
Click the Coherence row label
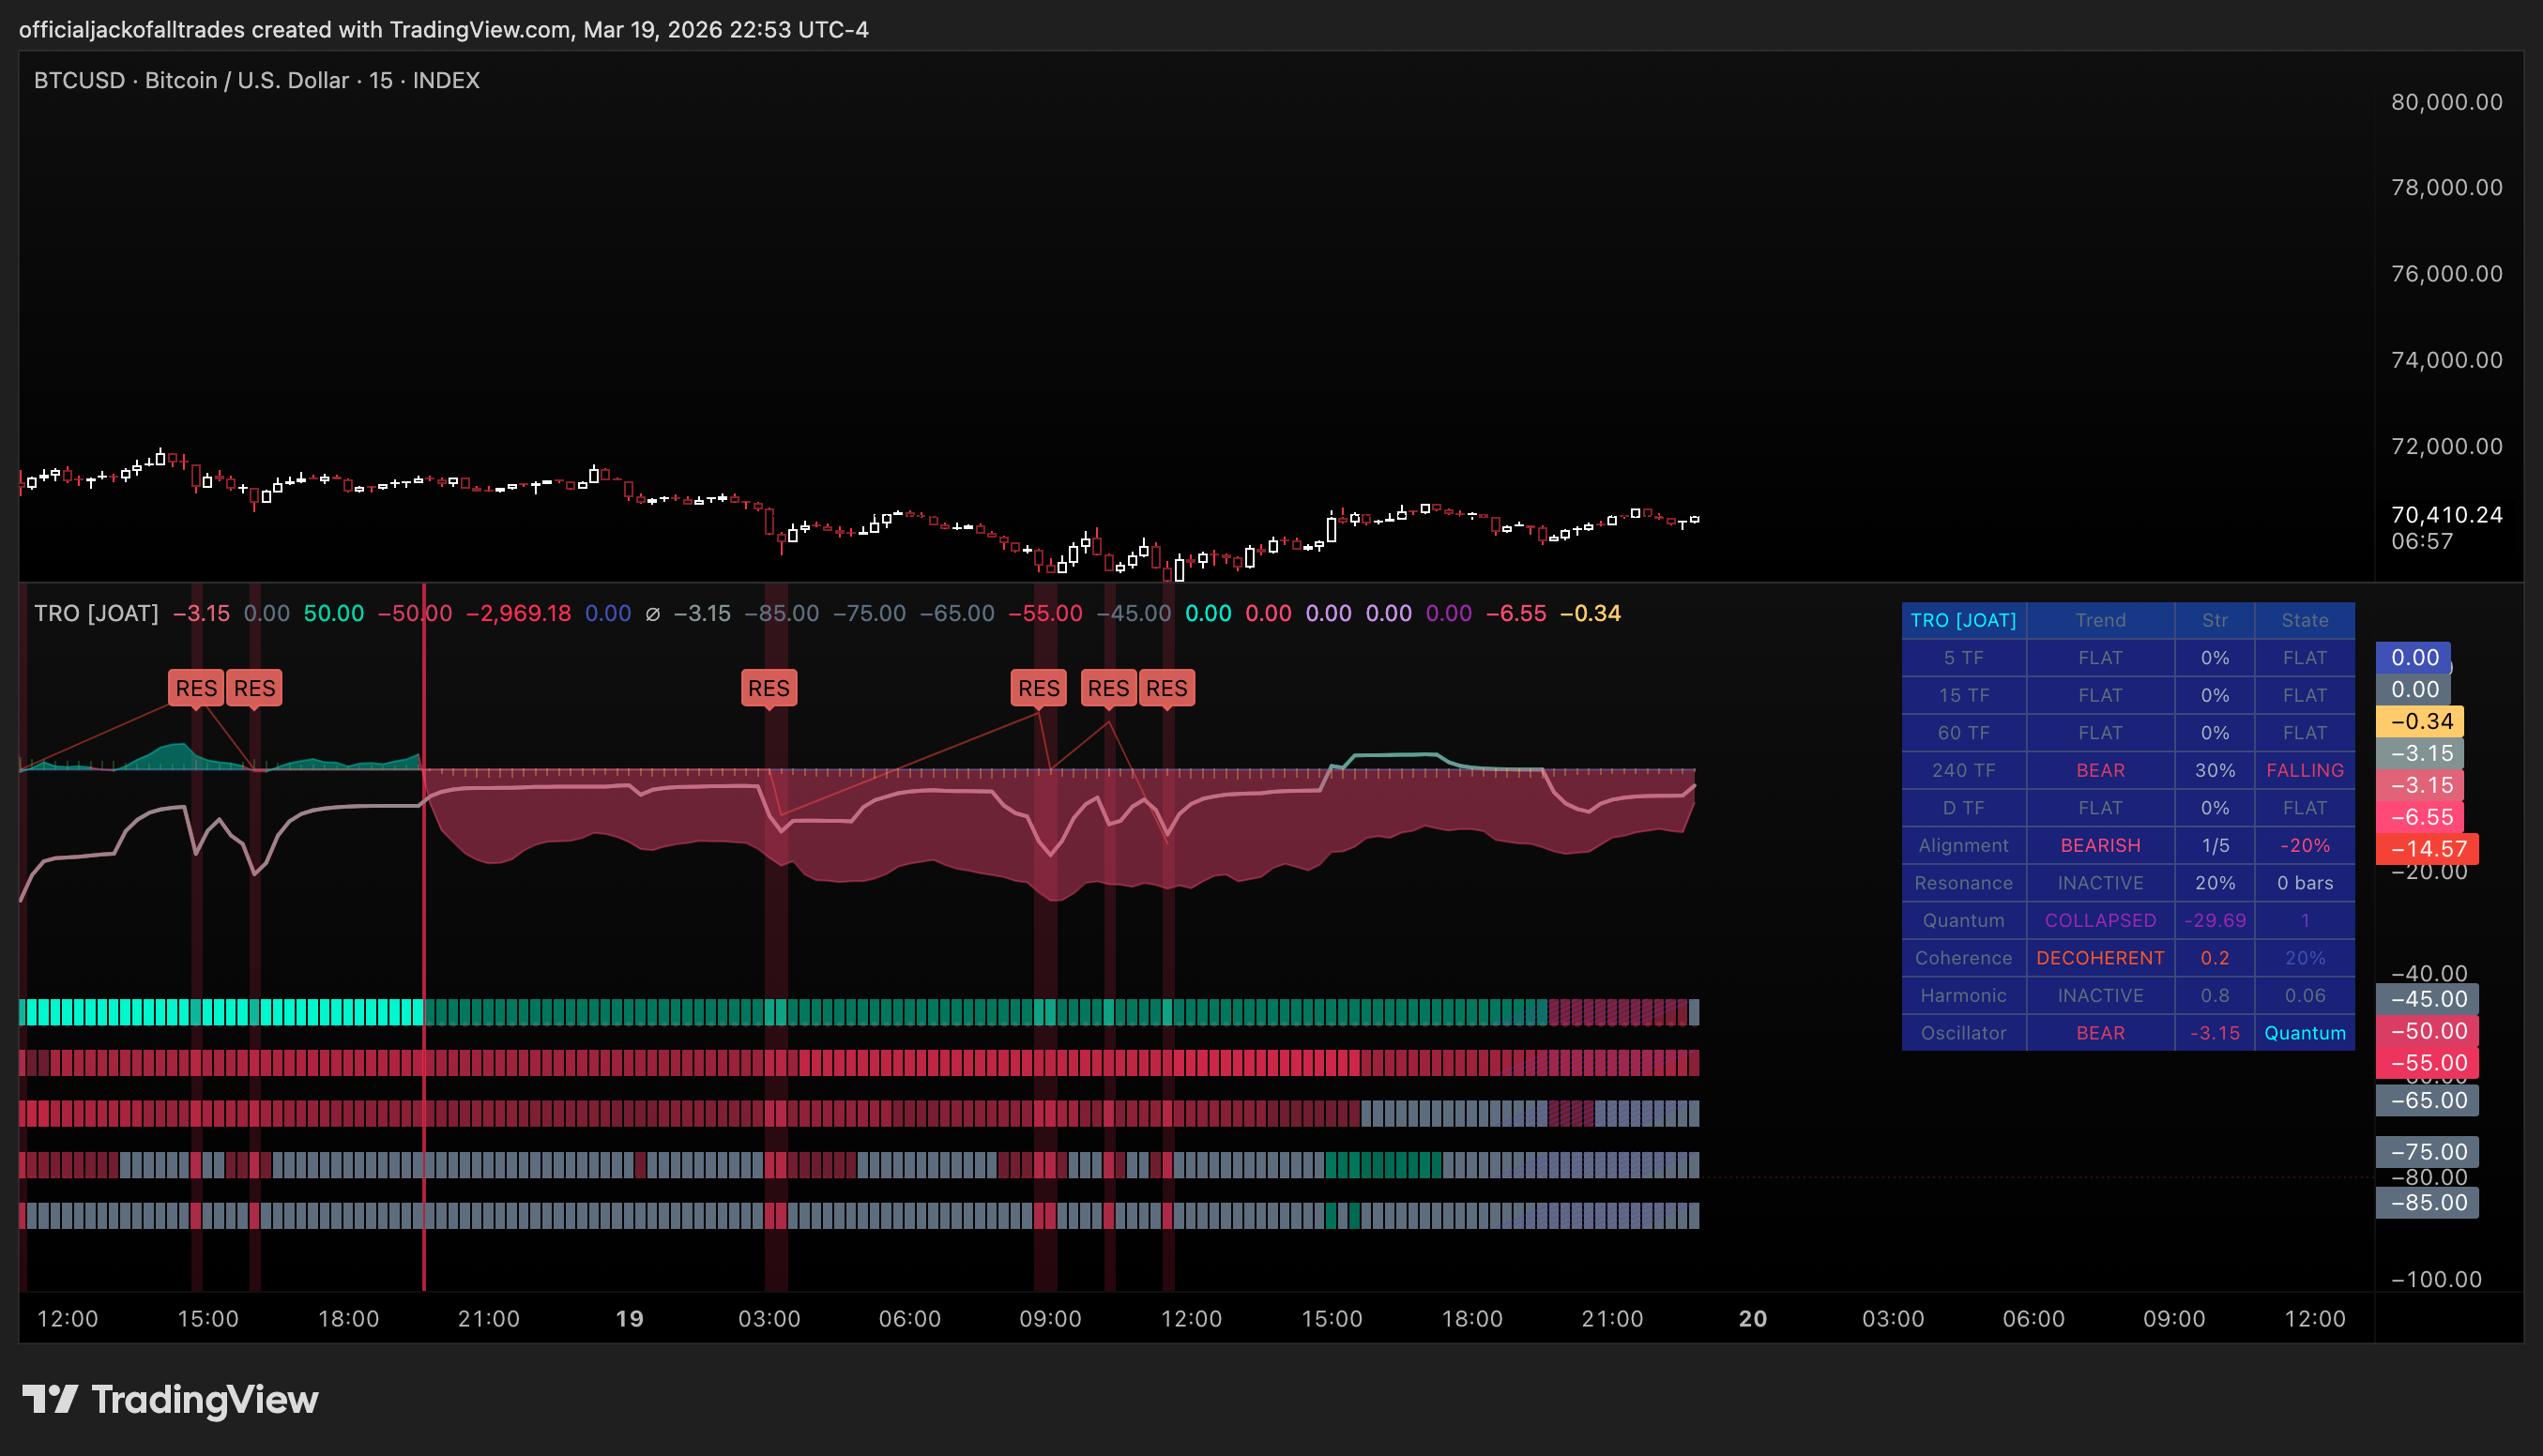(x=1963, y=958)
